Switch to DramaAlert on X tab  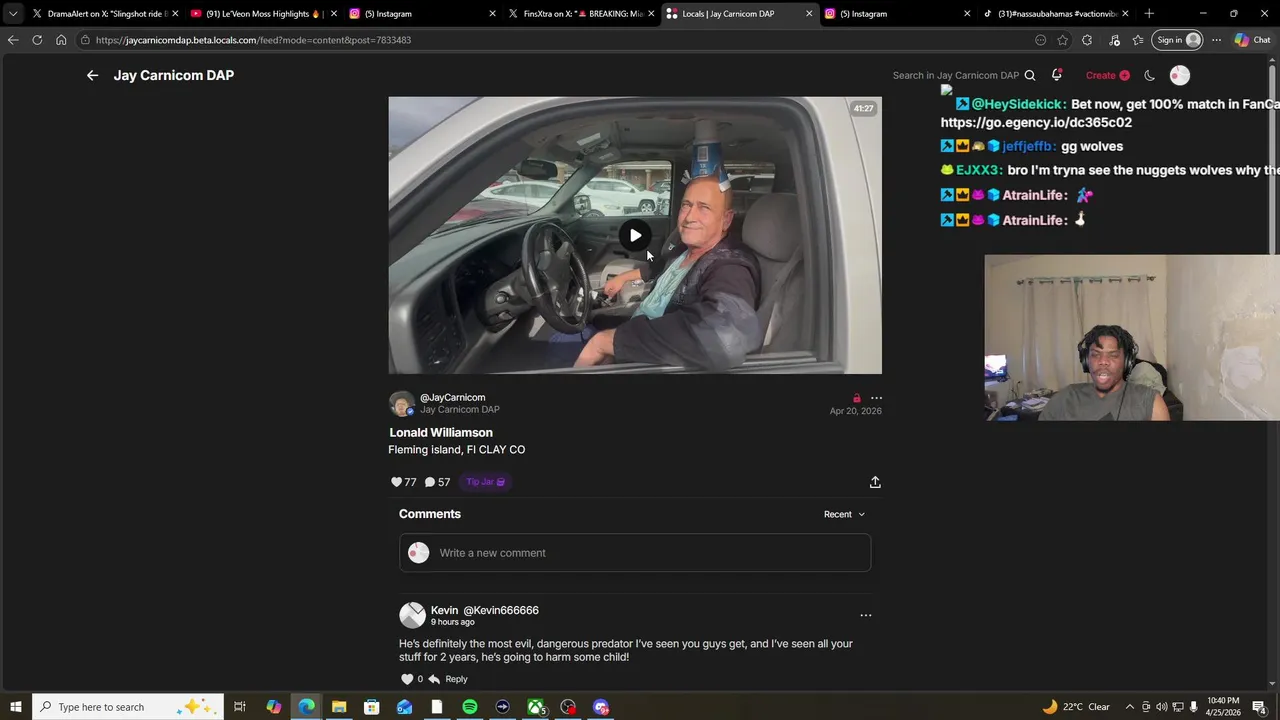pyautogui.click(x=105, y=14)
